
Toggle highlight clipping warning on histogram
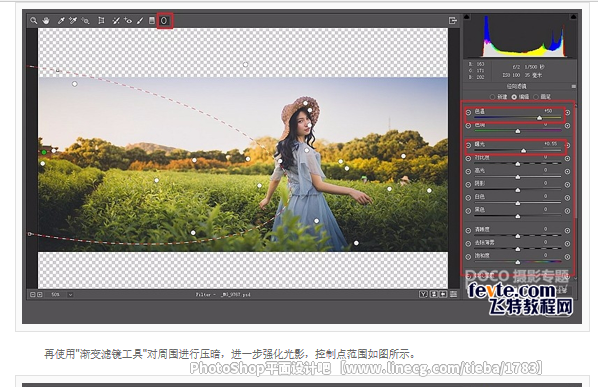click(573, 17)
